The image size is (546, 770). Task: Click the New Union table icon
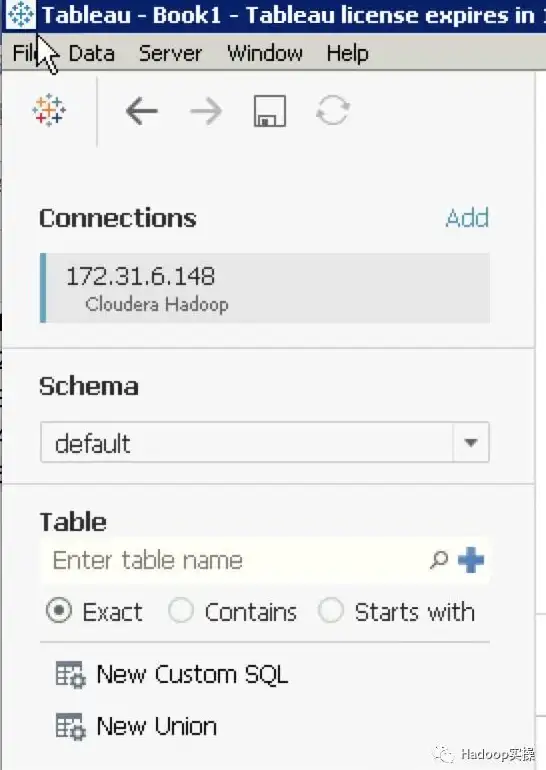70,727
